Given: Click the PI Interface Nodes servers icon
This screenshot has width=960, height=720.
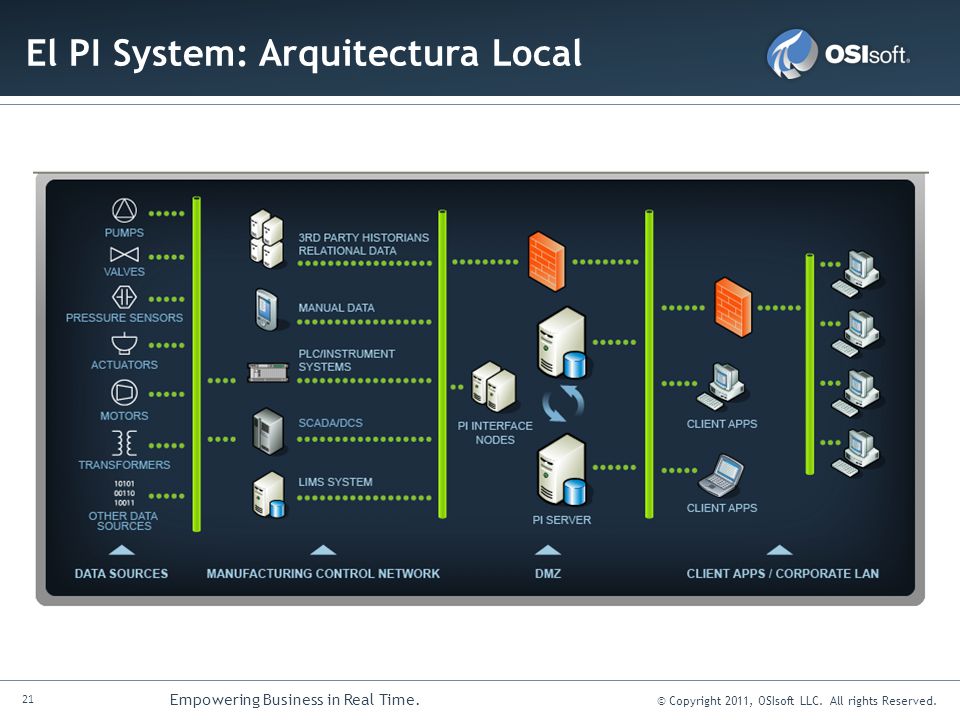Looking at the screenshot, I should [493, 387].
